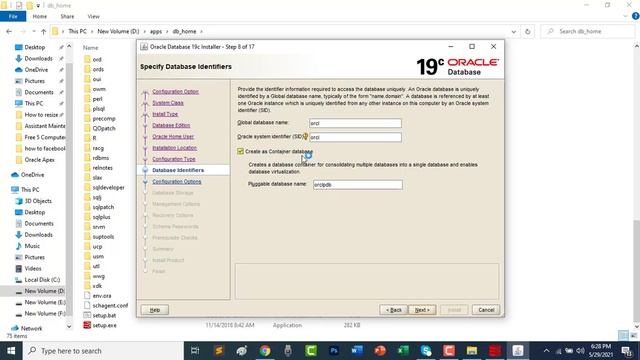Click 'This PC' in address breadcrumb

(x=78, y=31)
